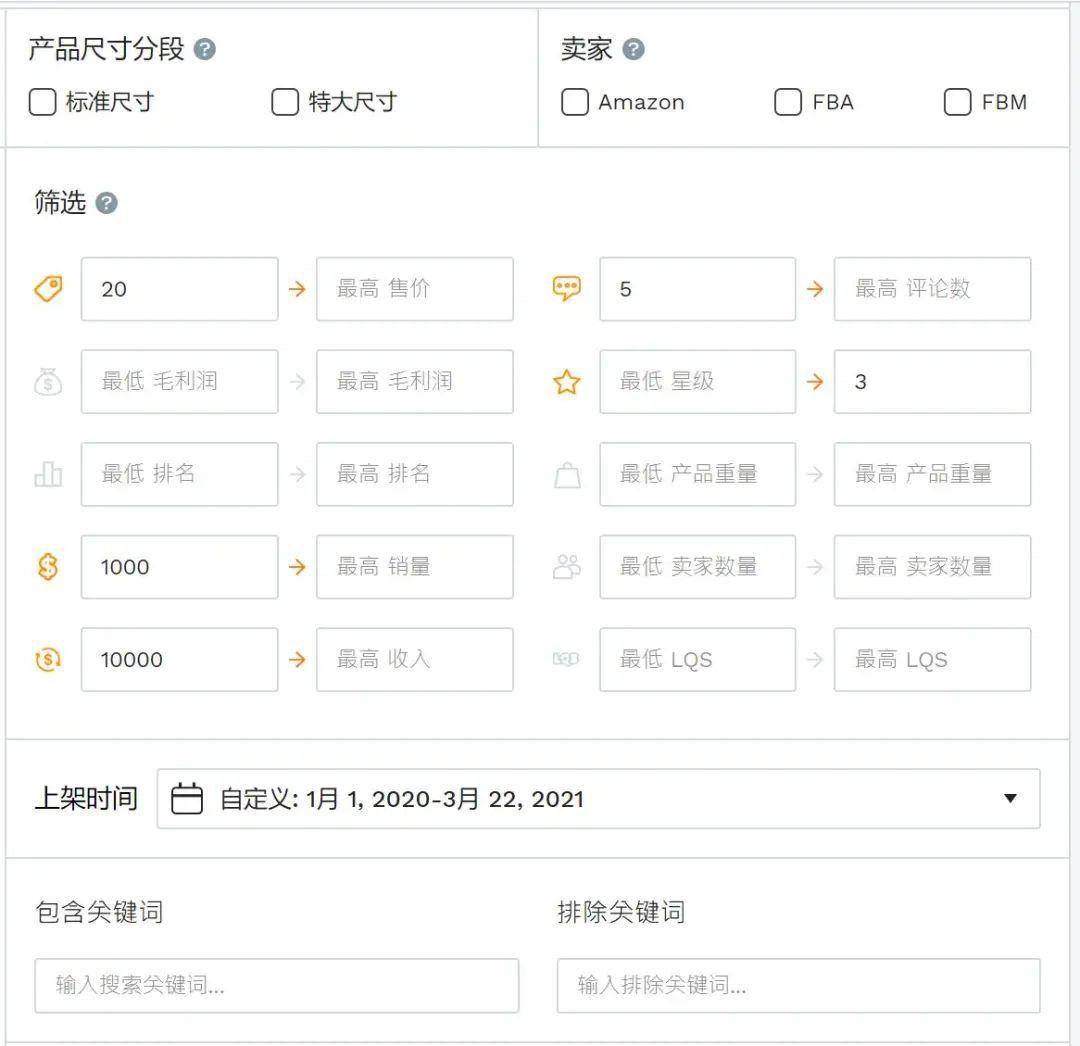The height and width of the screenshot is (1046, 1080).
Task: Click the calendar icon in 上架时间
Action: coord(187,799)
